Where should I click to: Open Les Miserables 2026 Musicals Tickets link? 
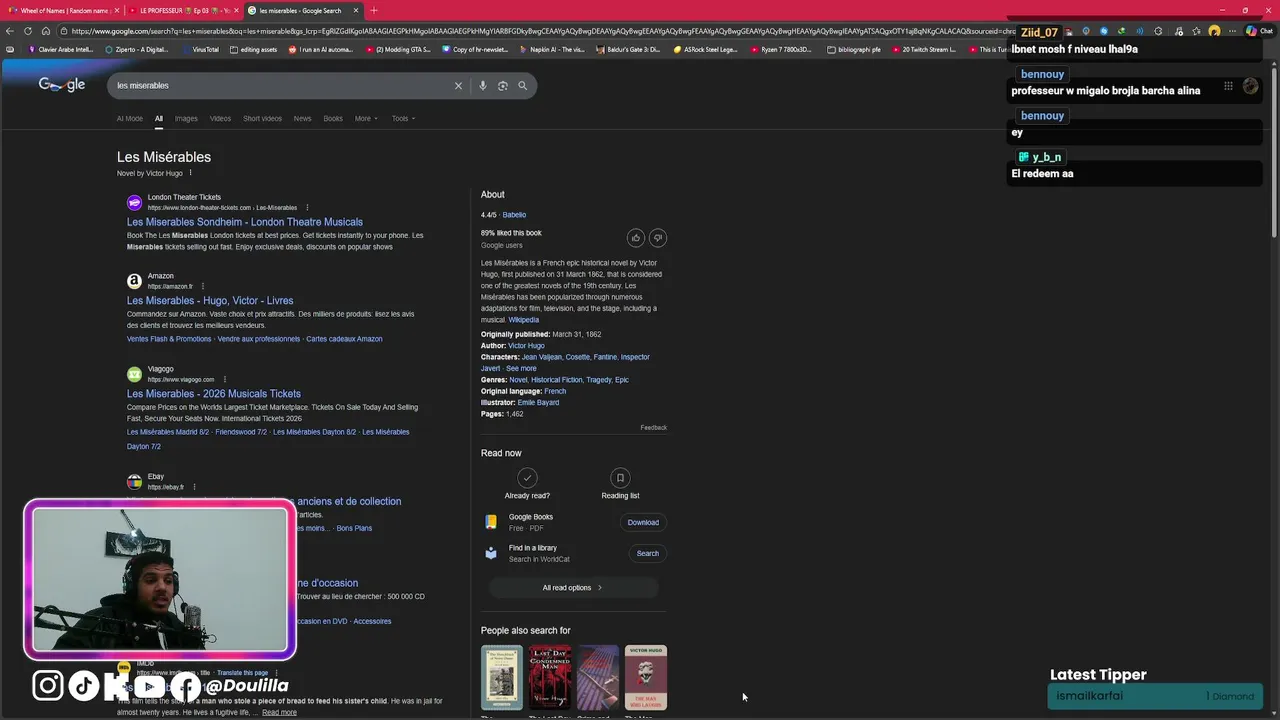214,394
